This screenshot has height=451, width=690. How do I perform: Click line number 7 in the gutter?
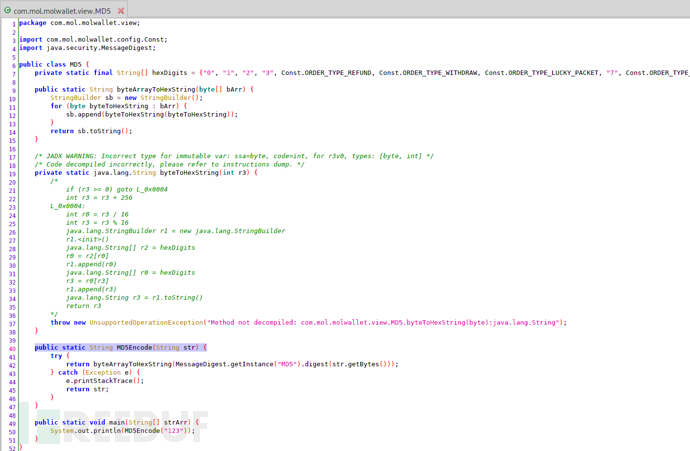click(x=14, y=74)
